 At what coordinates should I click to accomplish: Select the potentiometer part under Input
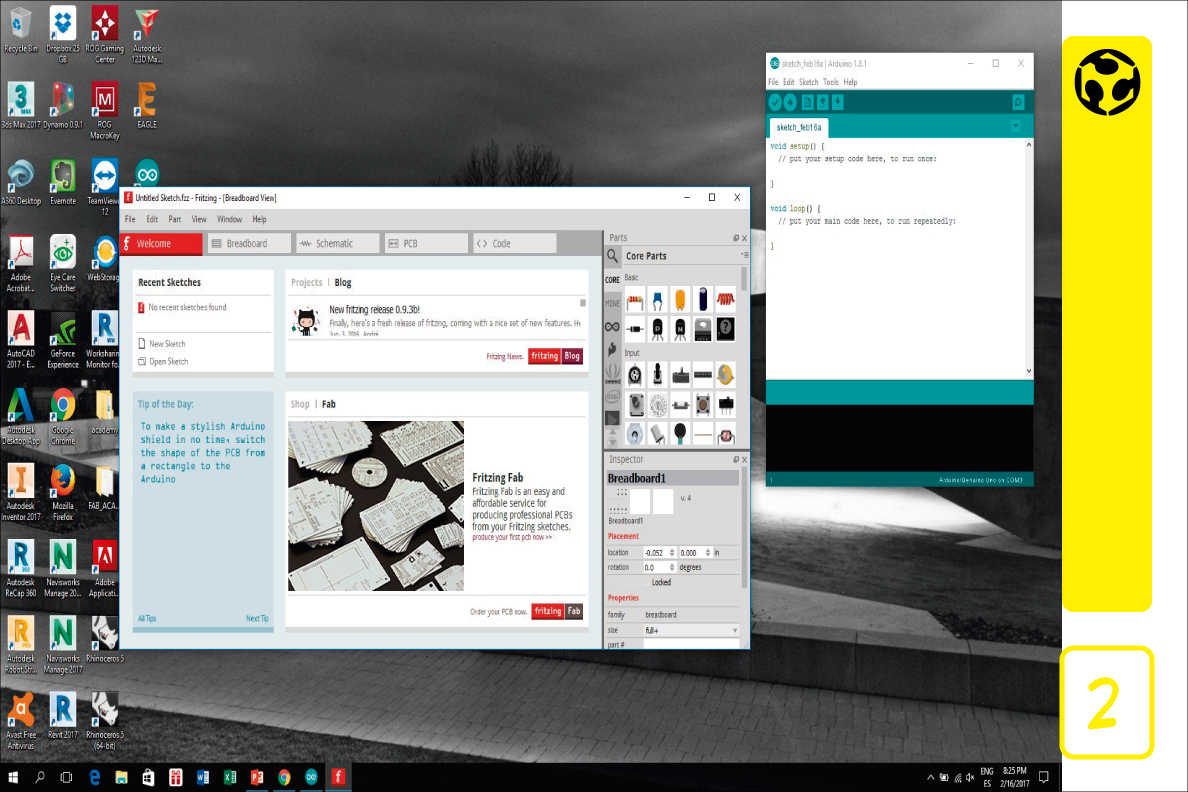tap(635, 374)
